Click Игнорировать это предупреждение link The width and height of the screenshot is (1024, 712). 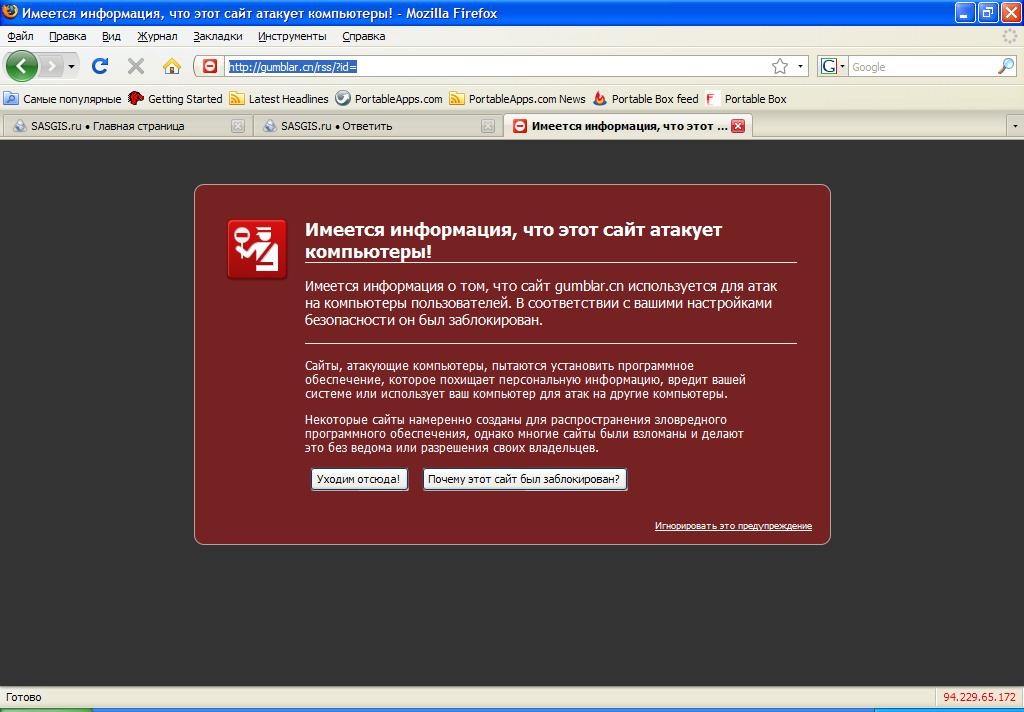coord(733,526)
